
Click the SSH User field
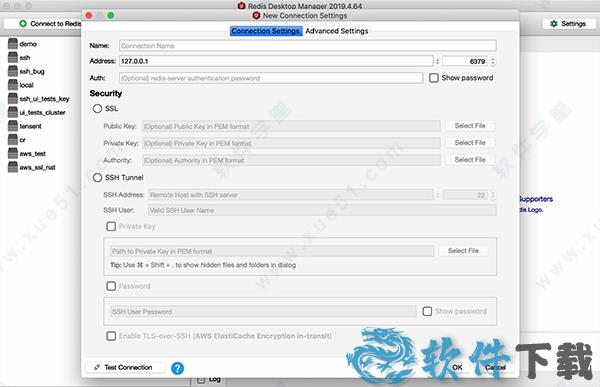click(322, 210)
